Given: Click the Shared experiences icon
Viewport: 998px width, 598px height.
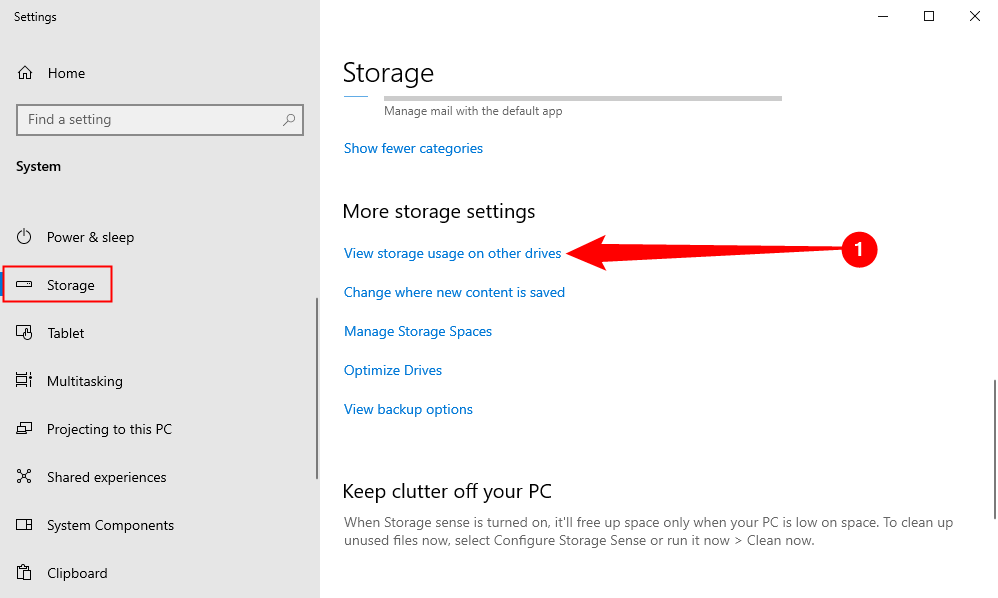Looking at the screenshot, I should pos(25,477).
